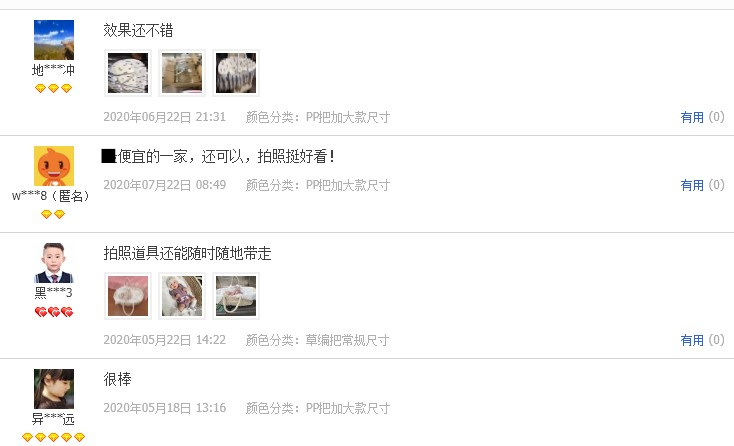Mark the 06月22日 review as 有用
The image size is (734, 446).
pos(692,117)
